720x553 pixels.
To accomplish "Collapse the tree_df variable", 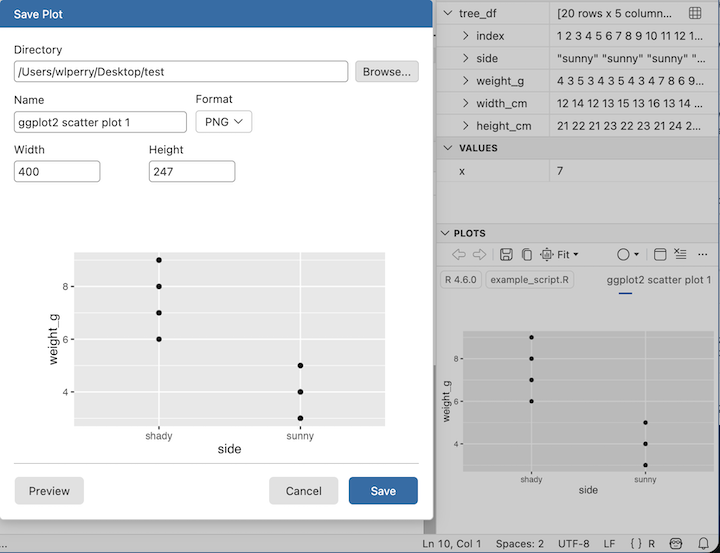I will coord(448,13).
